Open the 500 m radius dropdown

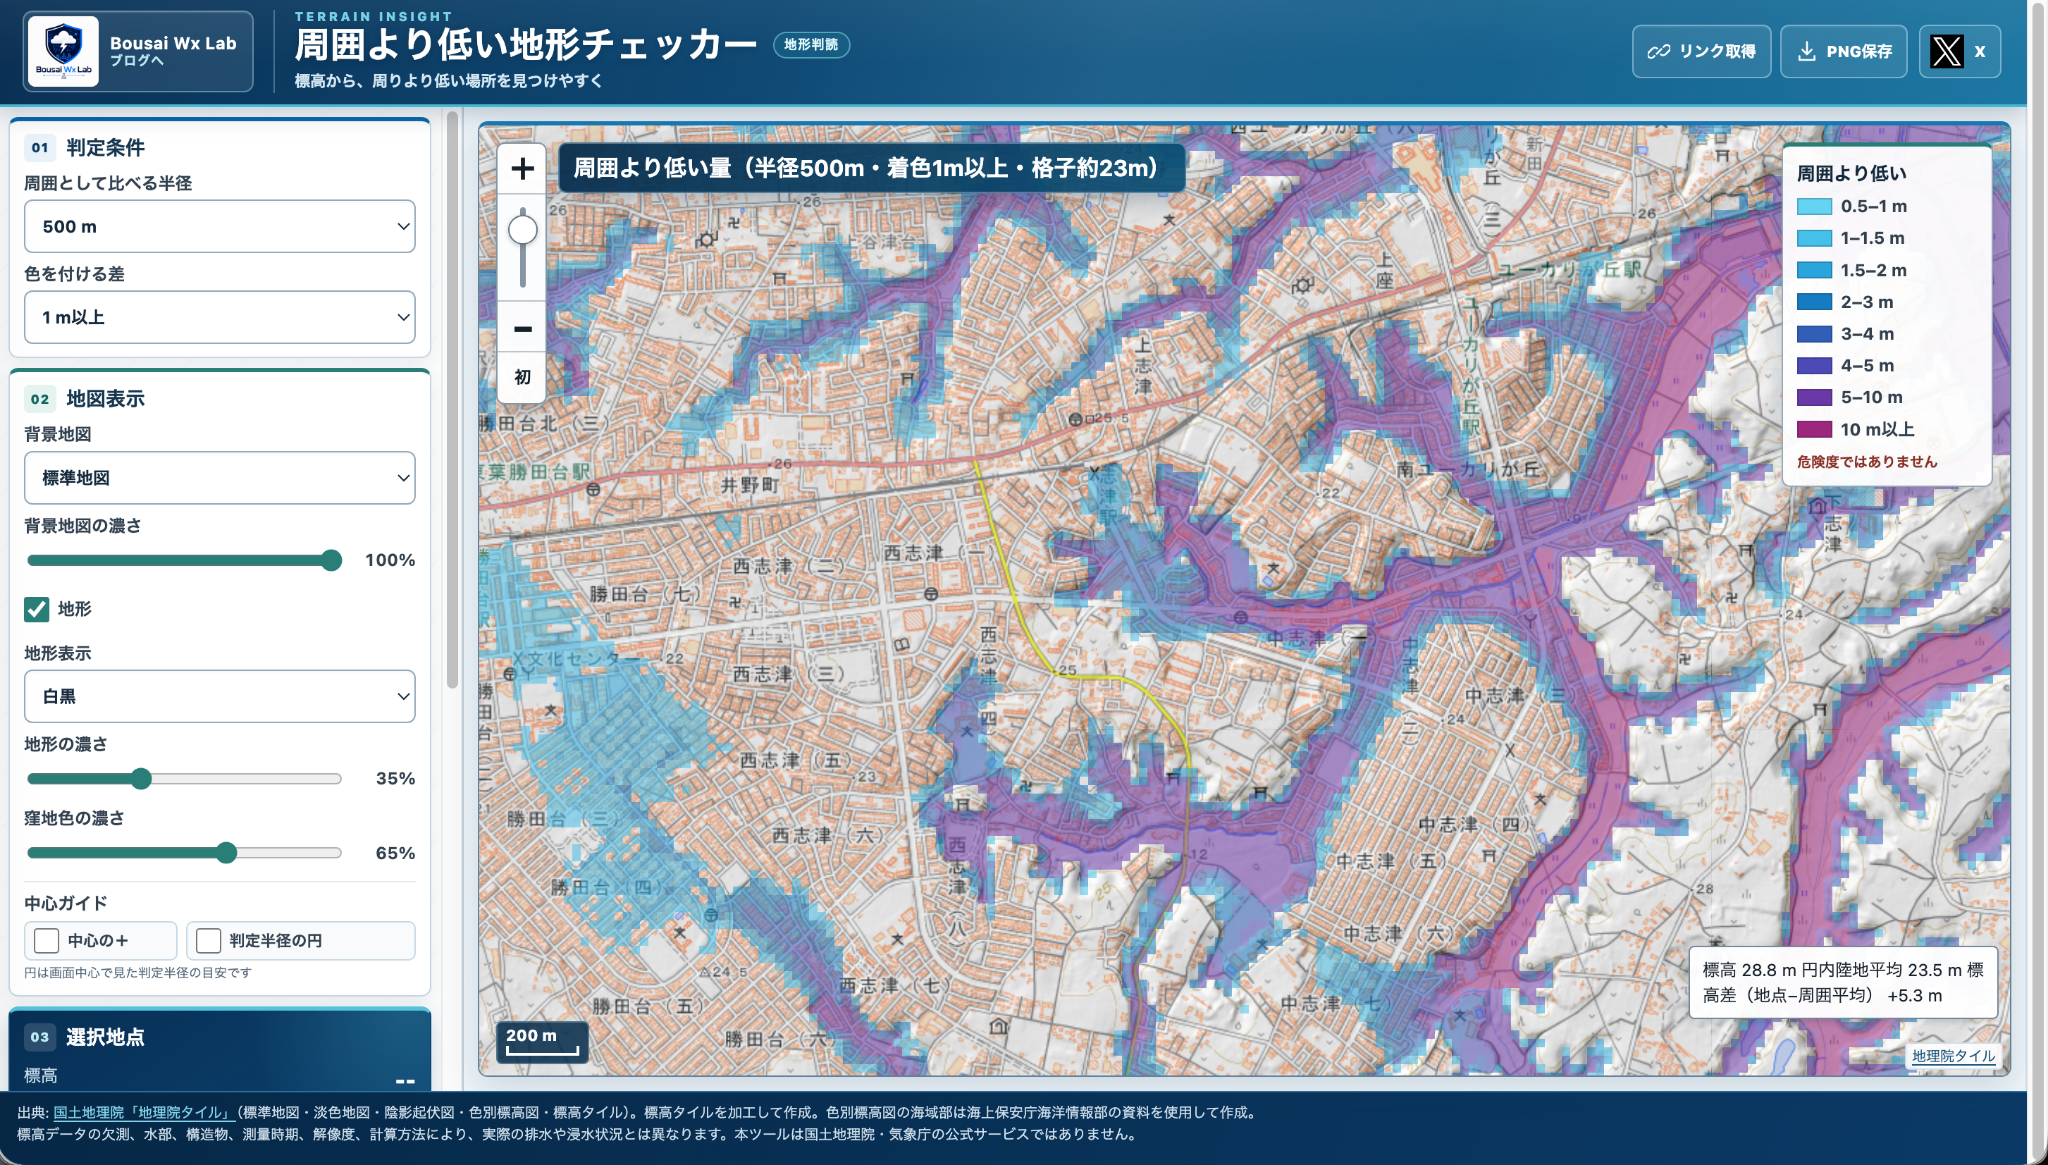click(x=220, y=227)
